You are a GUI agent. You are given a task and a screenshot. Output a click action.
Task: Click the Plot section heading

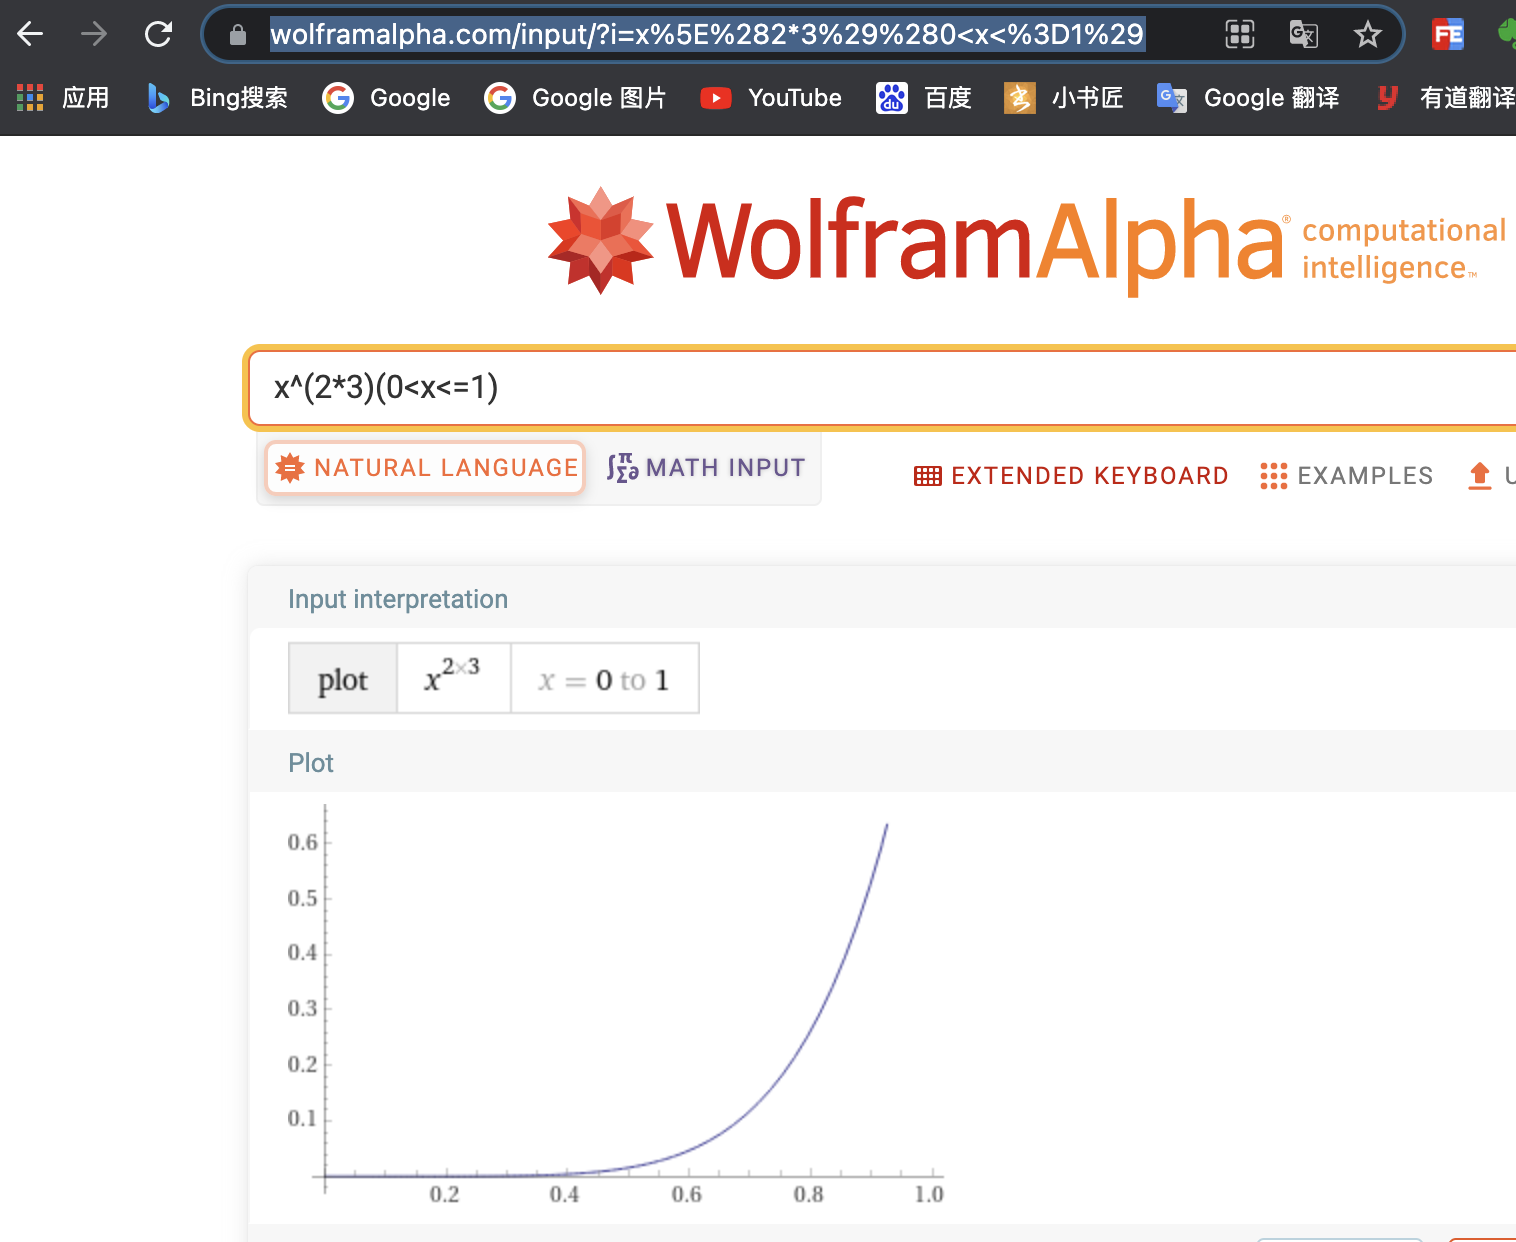coord(311,763)
